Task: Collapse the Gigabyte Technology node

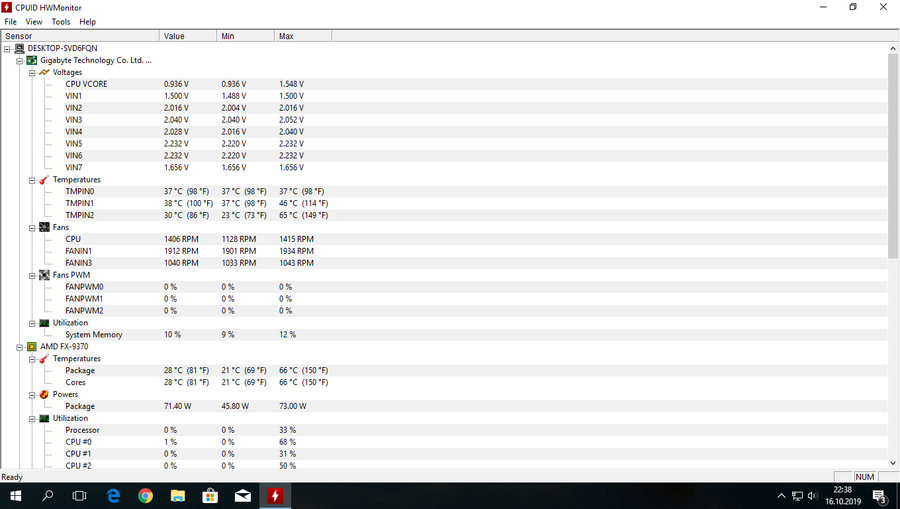Action: pyautogui.click(x=20, y=61)
